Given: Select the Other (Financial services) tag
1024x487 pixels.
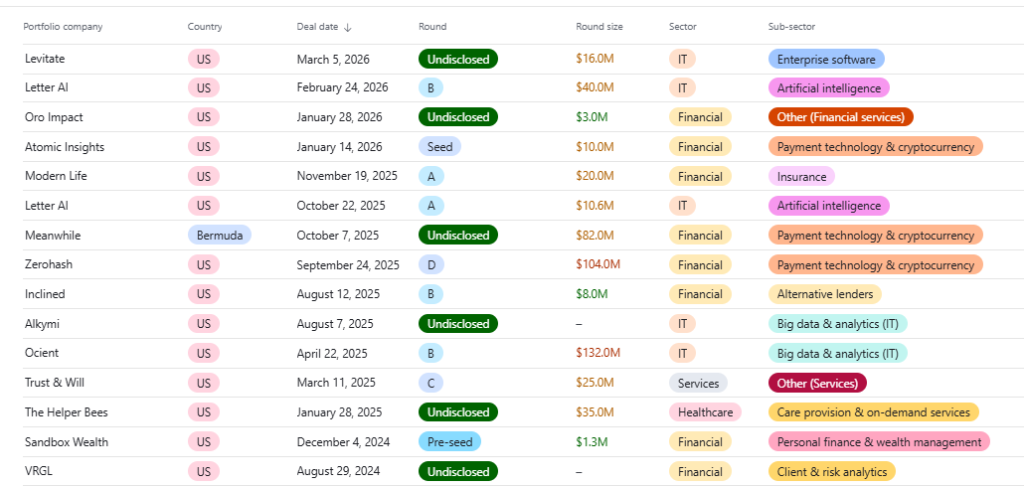Looking at the screenshot, I should (x=840, y=117).
